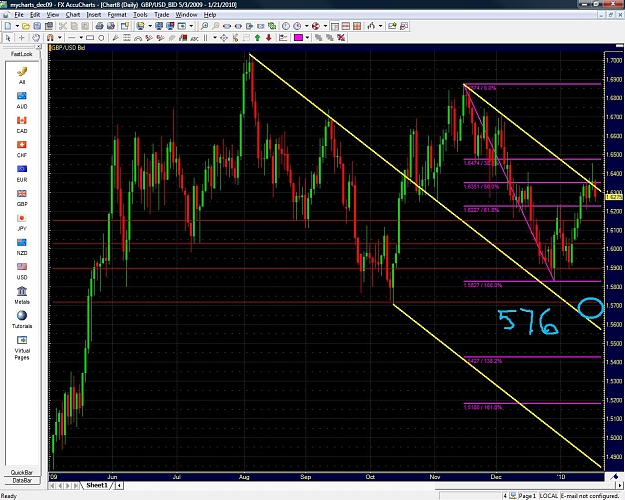The height and width of the screenshot is (500, 625).
Task: Open the Edit menu
Action: pyautogui.click(x=35, y=15)
